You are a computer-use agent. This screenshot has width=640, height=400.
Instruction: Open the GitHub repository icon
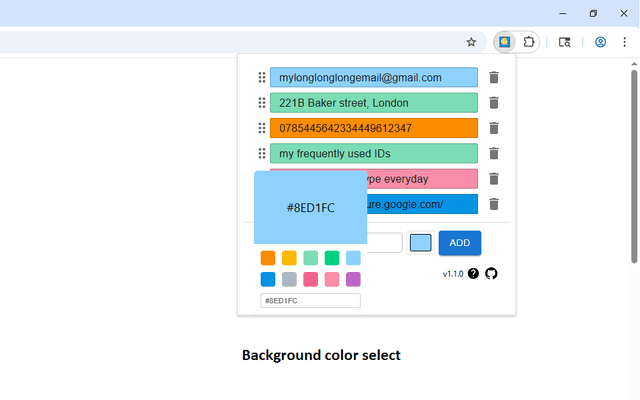pyautogui.click(x=491, y=273)
